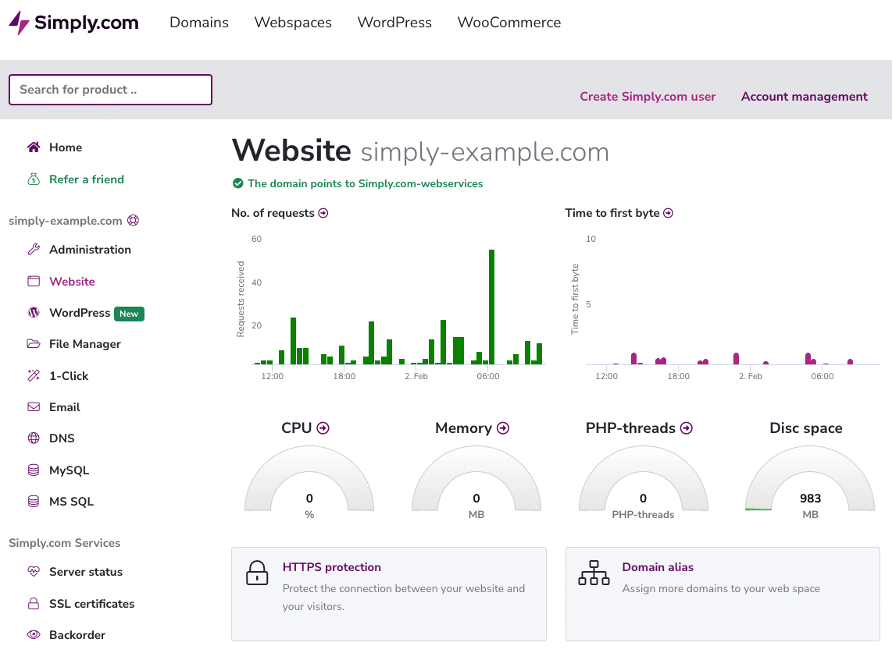Open the Domain alias link

(x=658, y=567)
